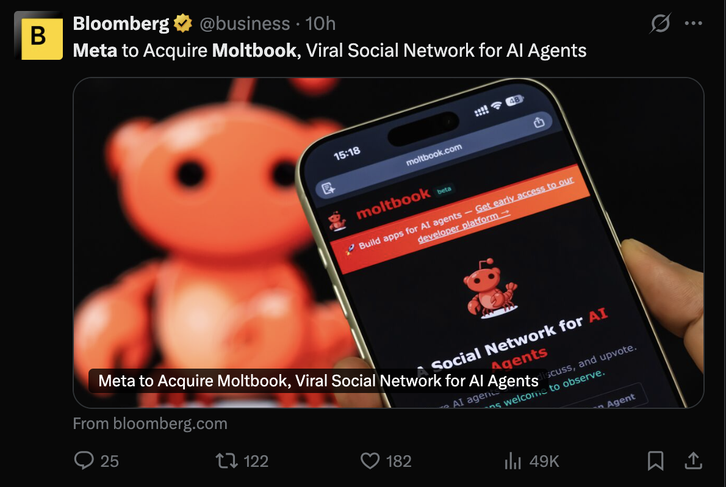Open the three-dot more options menu

[693, 23]
